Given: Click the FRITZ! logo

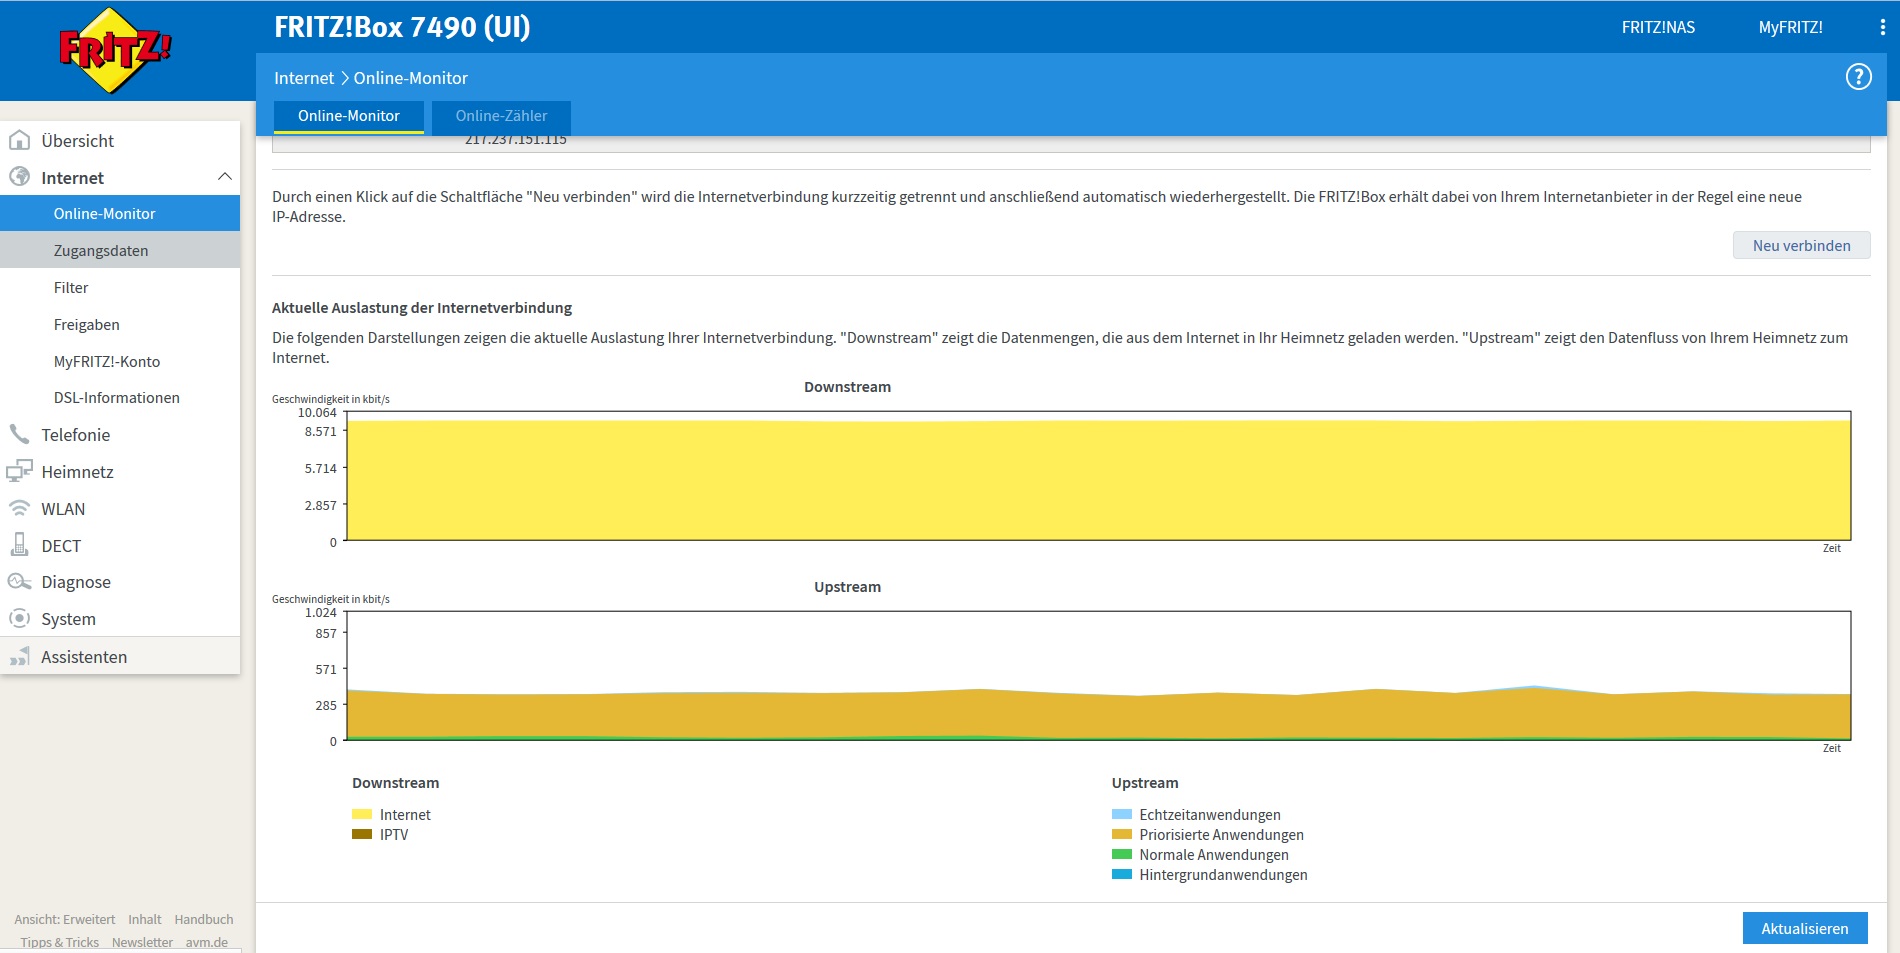Looking at the screenshot, I should [x=115, y=51].
